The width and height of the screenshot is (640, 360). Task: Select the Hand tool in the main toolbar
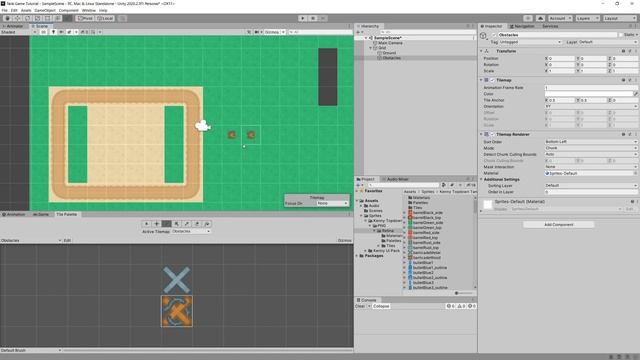(x=7, y=18)
